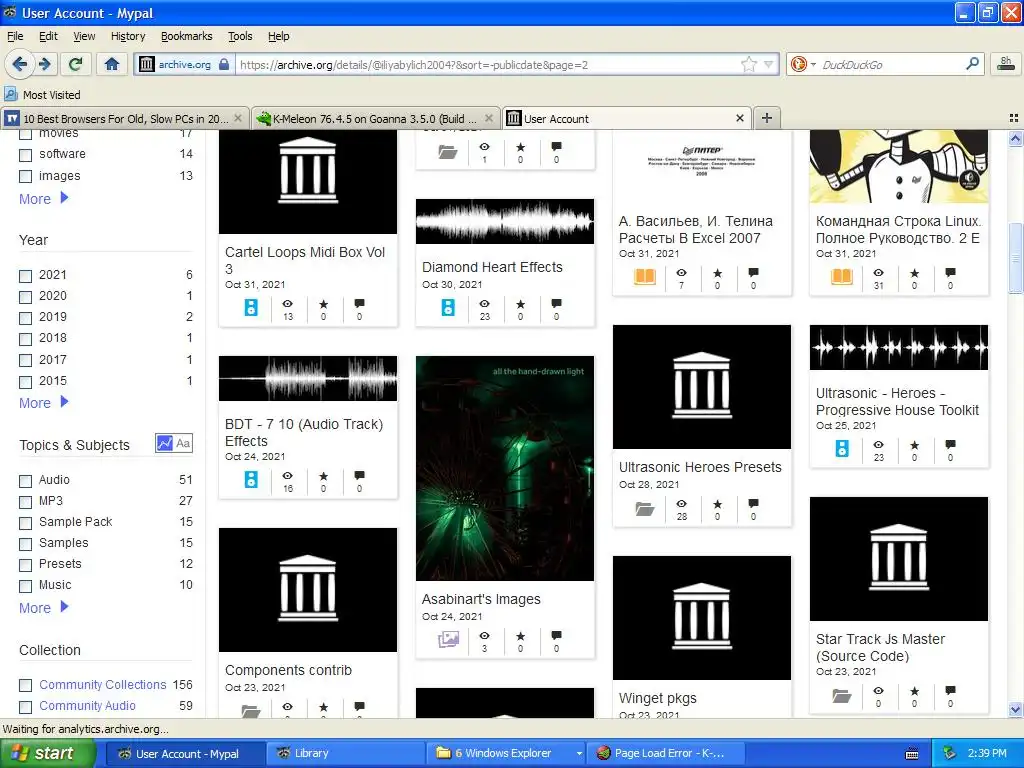The image size is (1024, 768).
Task: Open Page Load Error K-Meleon taskbar button
Action: click(x=666, y=753)
